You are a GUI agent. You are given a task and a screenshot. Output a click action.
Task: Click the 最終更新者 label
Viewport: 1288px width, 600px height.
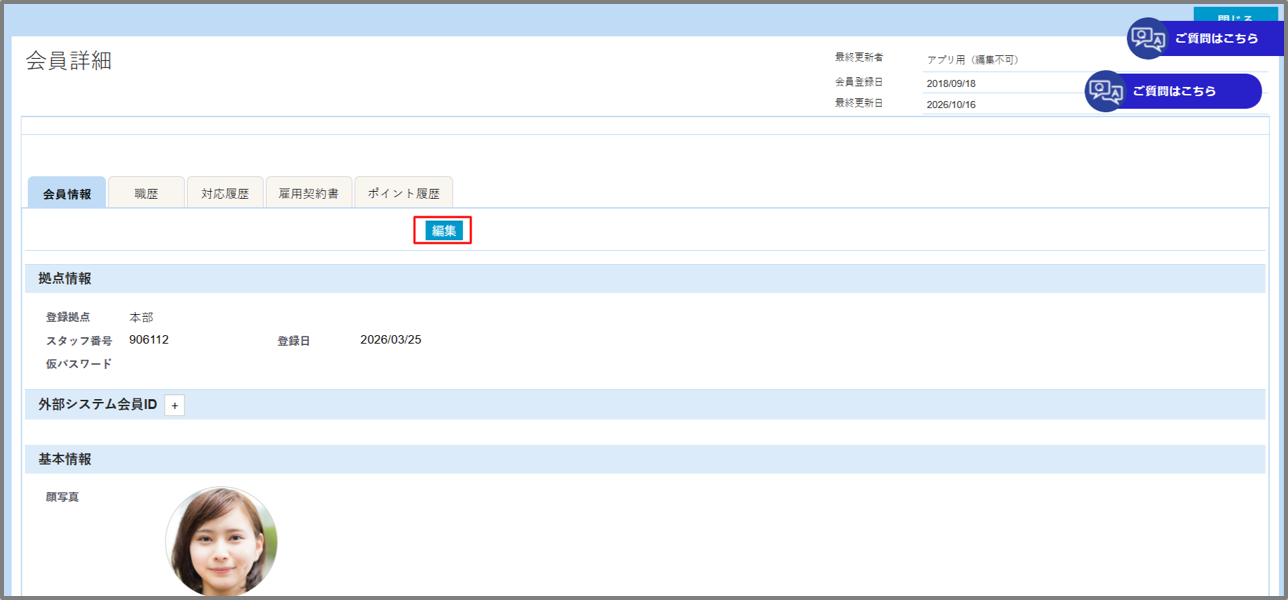(x=859, y=58)
